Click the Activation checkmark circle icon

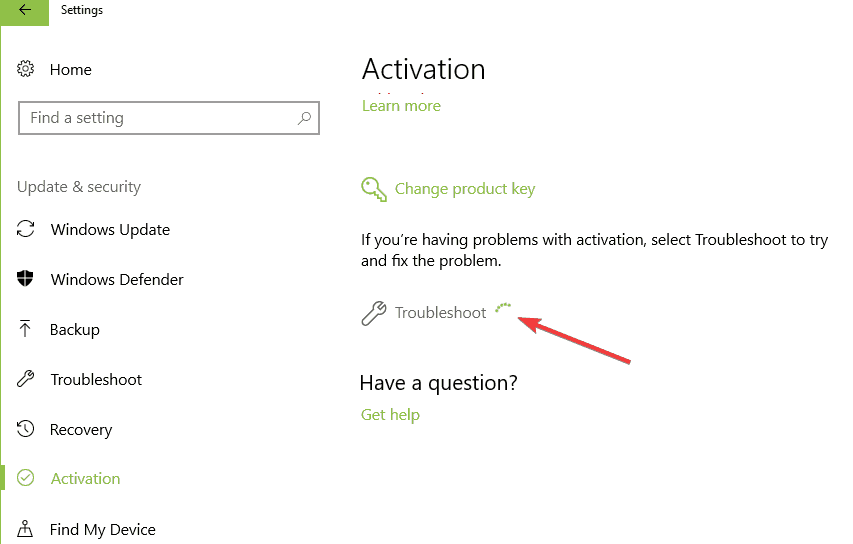point(26,478)
